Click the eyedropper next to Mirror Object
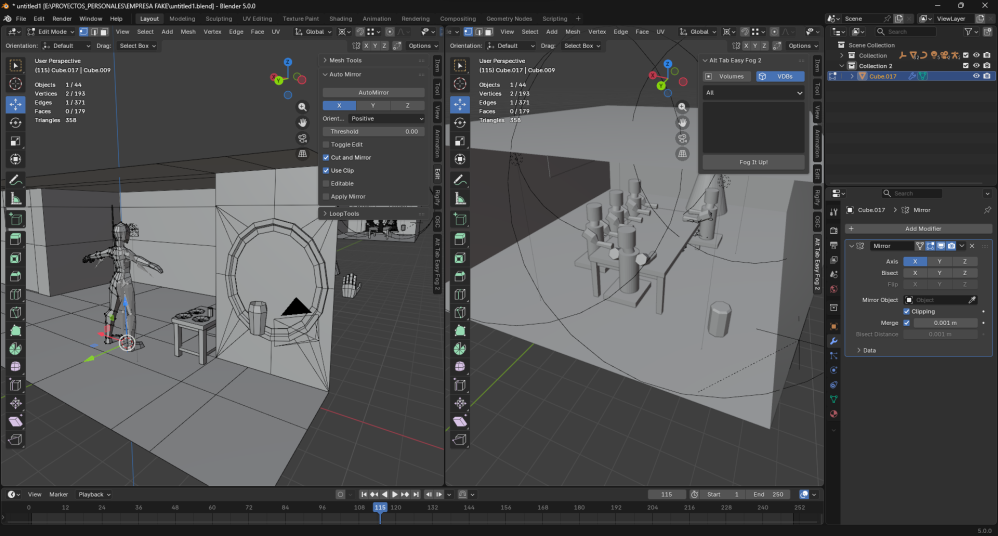Image resolution: width=998 pixels, height=536 pixels. click(x=971, y=300)
